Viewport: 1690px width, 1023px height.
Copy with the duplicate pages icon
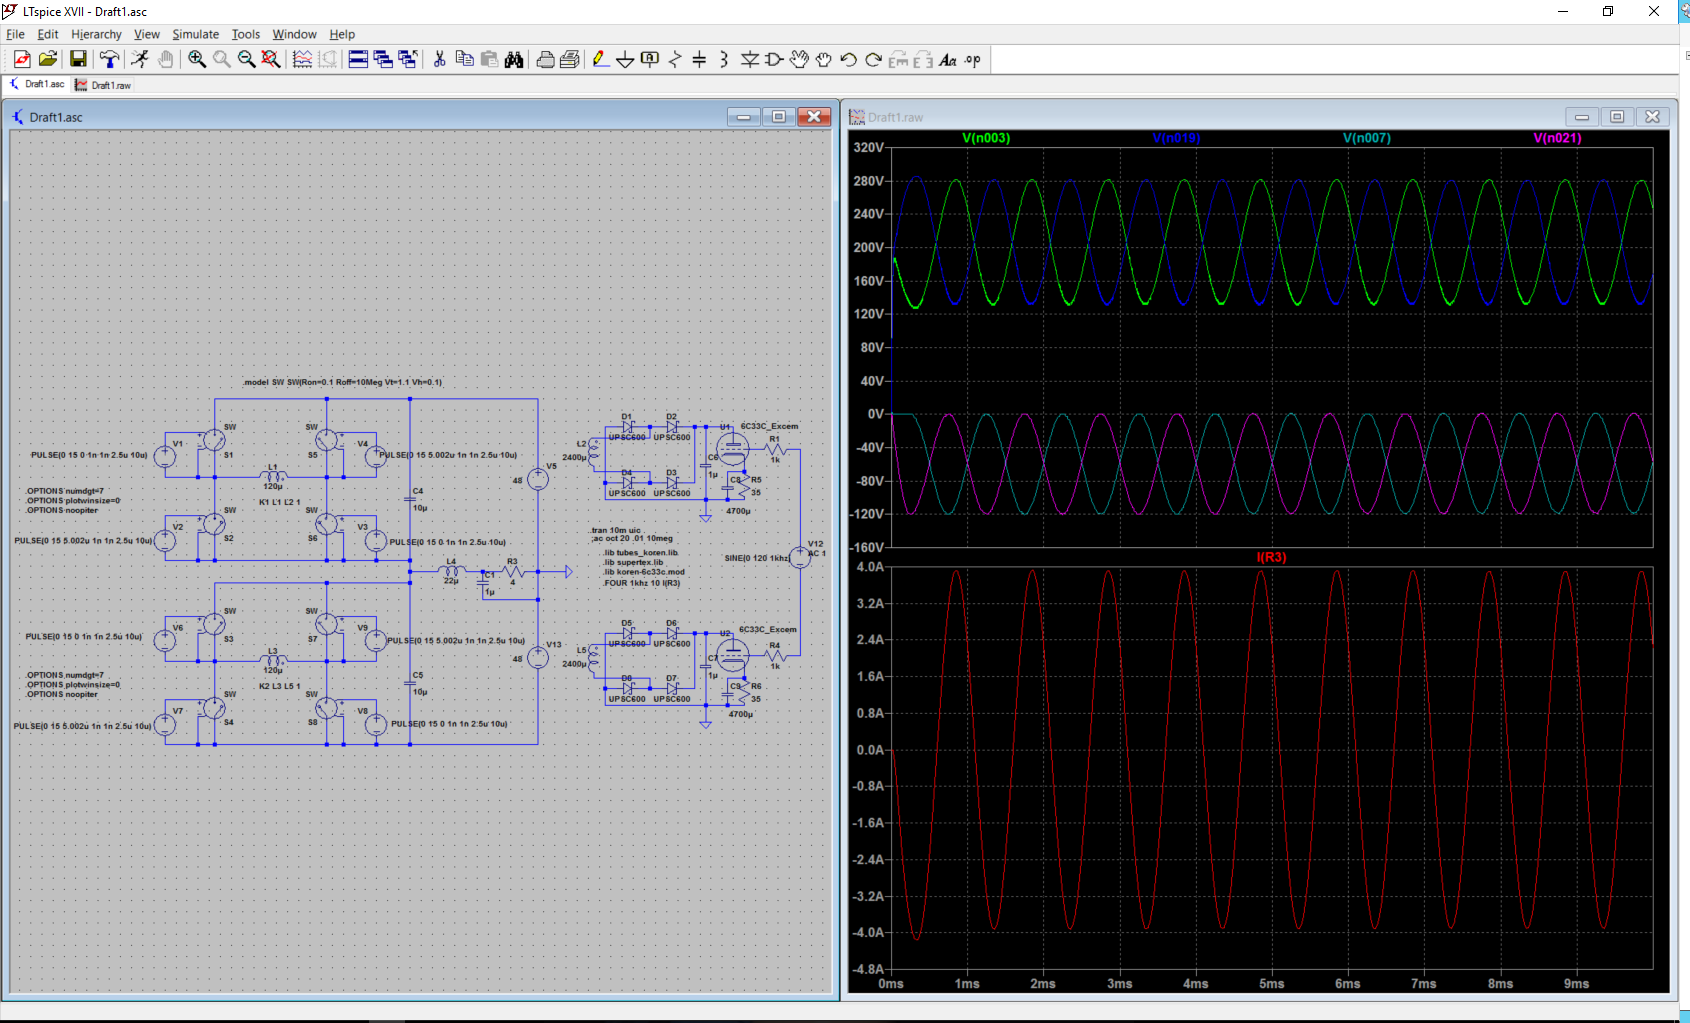tap(464, 60)
